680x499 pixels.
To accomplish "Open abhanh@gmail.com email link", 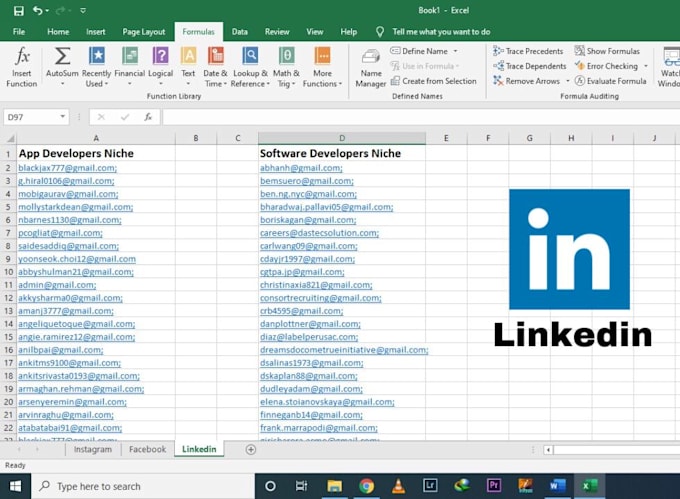I will (301, 168).
